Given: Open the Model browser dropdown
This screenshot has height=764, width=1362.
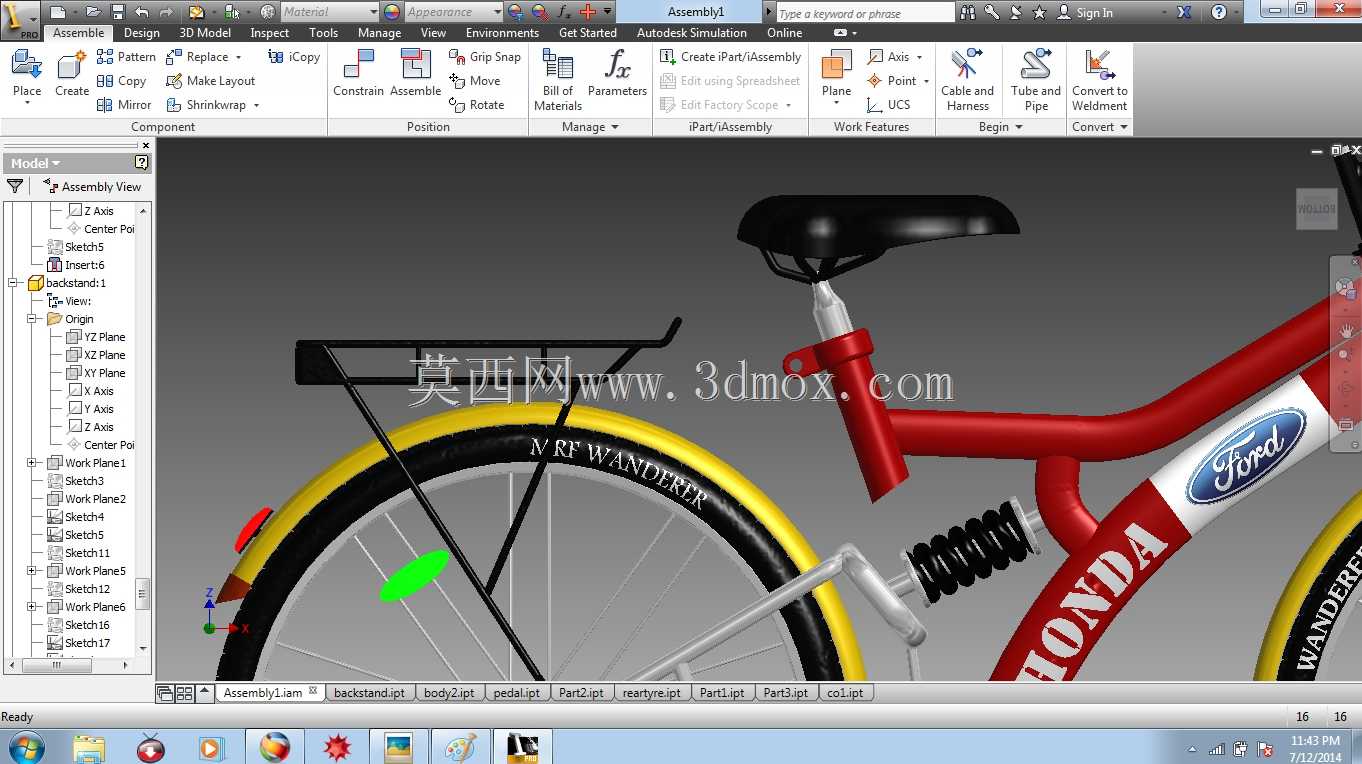Looking at the screenshot, I should 36,163.
